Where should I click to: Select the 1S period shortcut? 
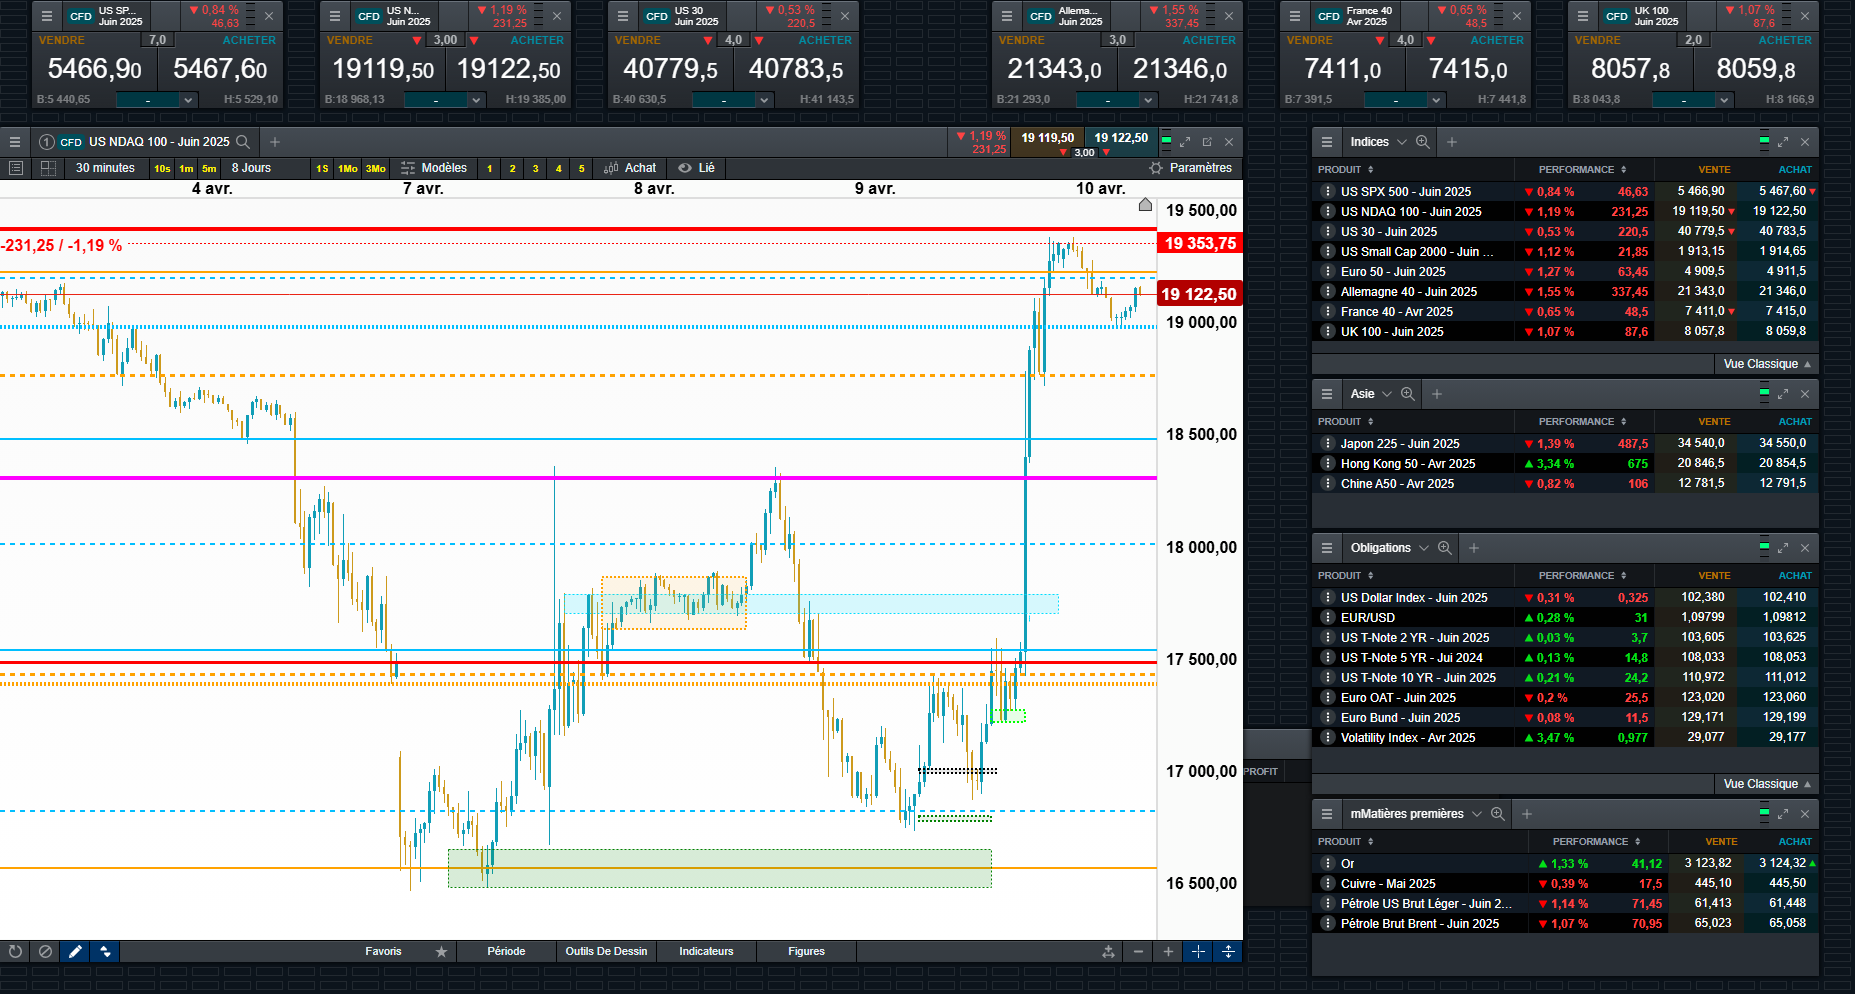[x=322, y=168]
